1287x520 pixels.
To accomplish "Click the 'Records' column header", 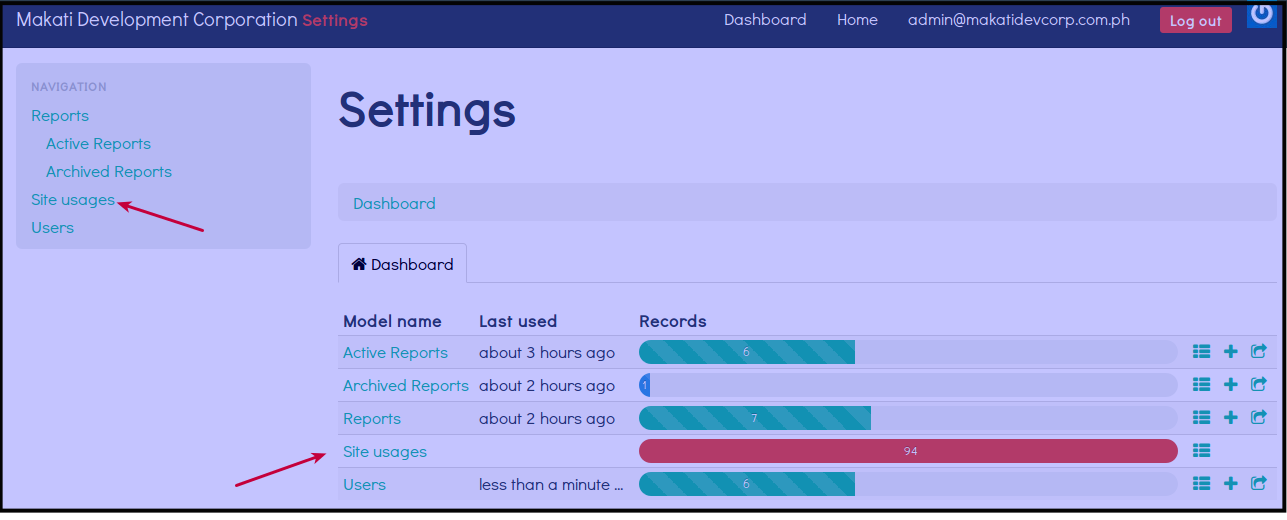I will 673,321.
